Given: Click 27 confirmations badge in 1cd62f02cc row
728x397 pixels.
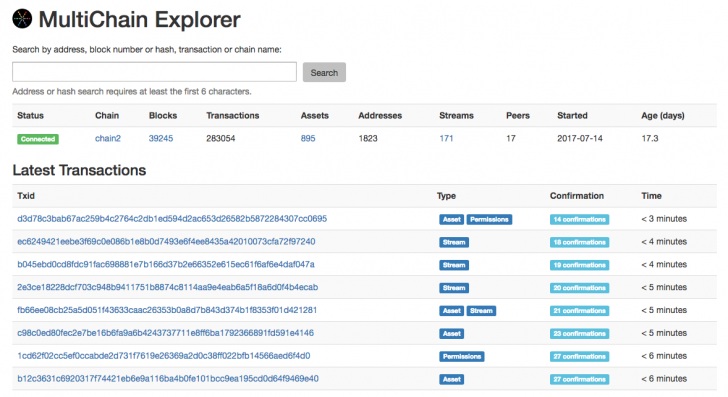Looking at the screenshot, I should coord(579,356).
